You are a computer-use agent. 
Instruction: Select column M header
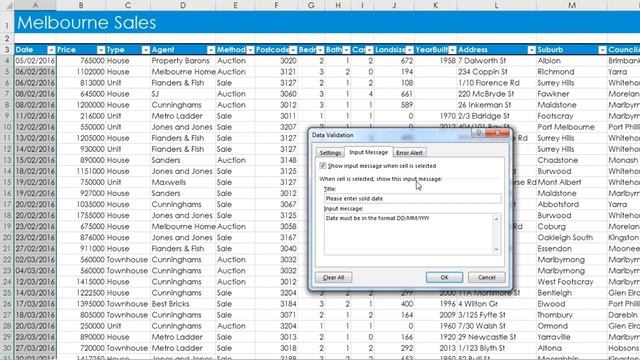point(572,5)
